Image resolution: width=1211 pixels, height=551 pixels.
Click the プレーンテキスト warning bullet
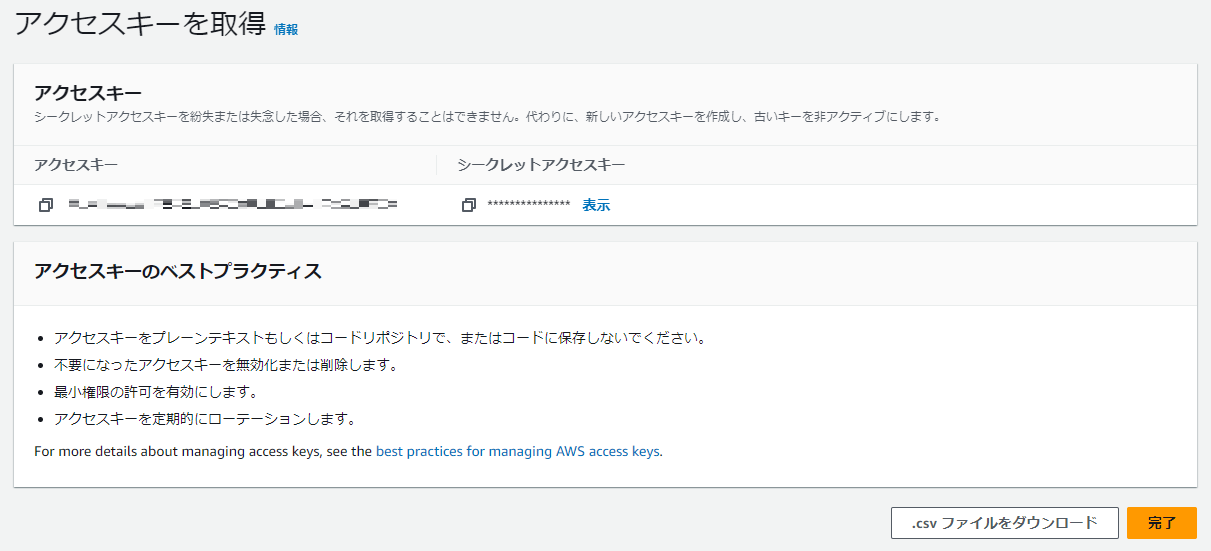(x=380, y=338)
